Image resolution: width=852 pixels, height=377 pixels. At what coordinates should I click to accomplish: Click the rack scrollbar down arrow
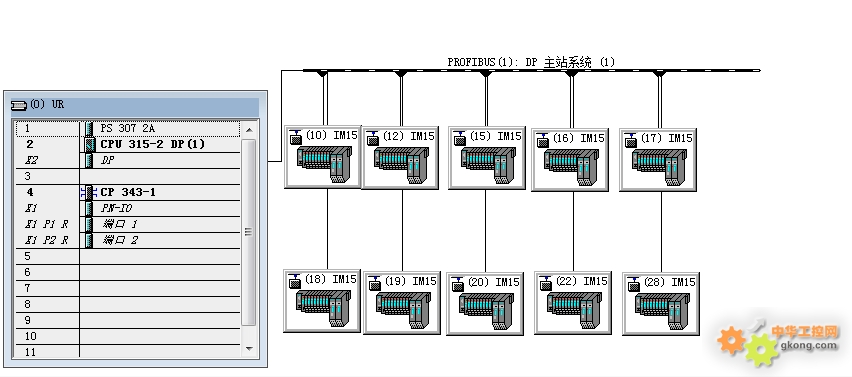[x=249, y=348]
